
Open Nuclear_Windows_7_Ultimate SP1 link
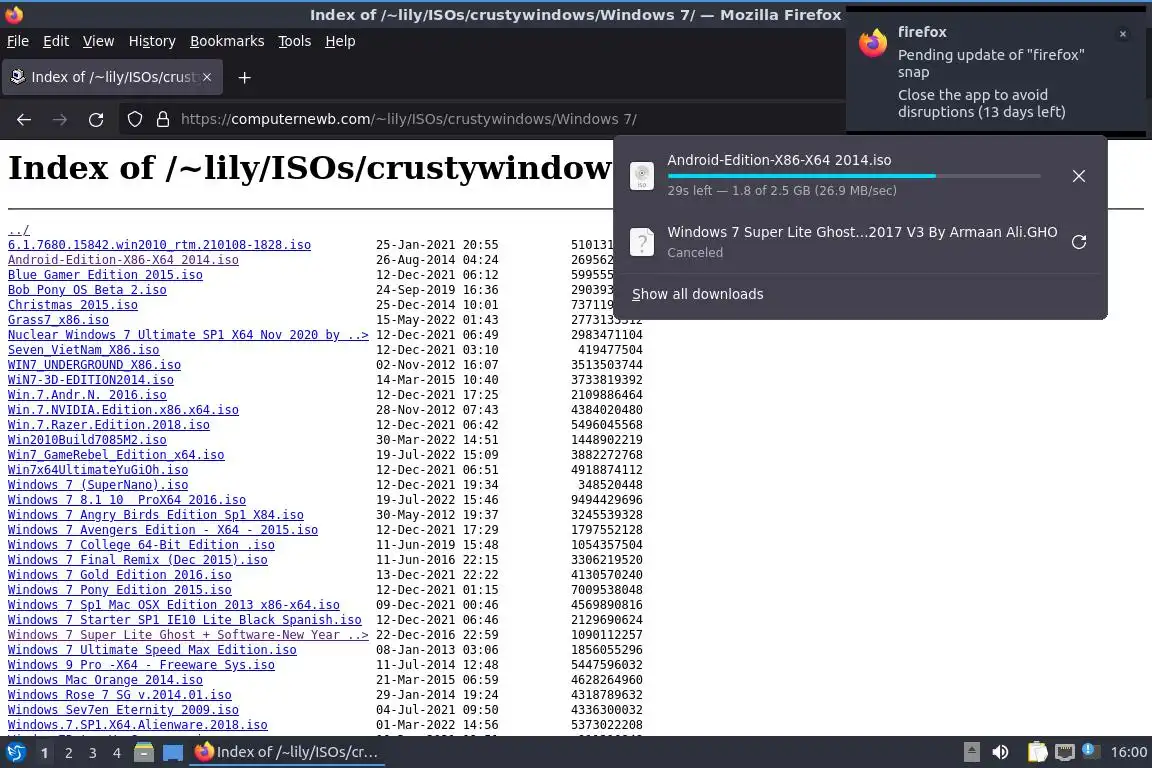click(188, 334)
